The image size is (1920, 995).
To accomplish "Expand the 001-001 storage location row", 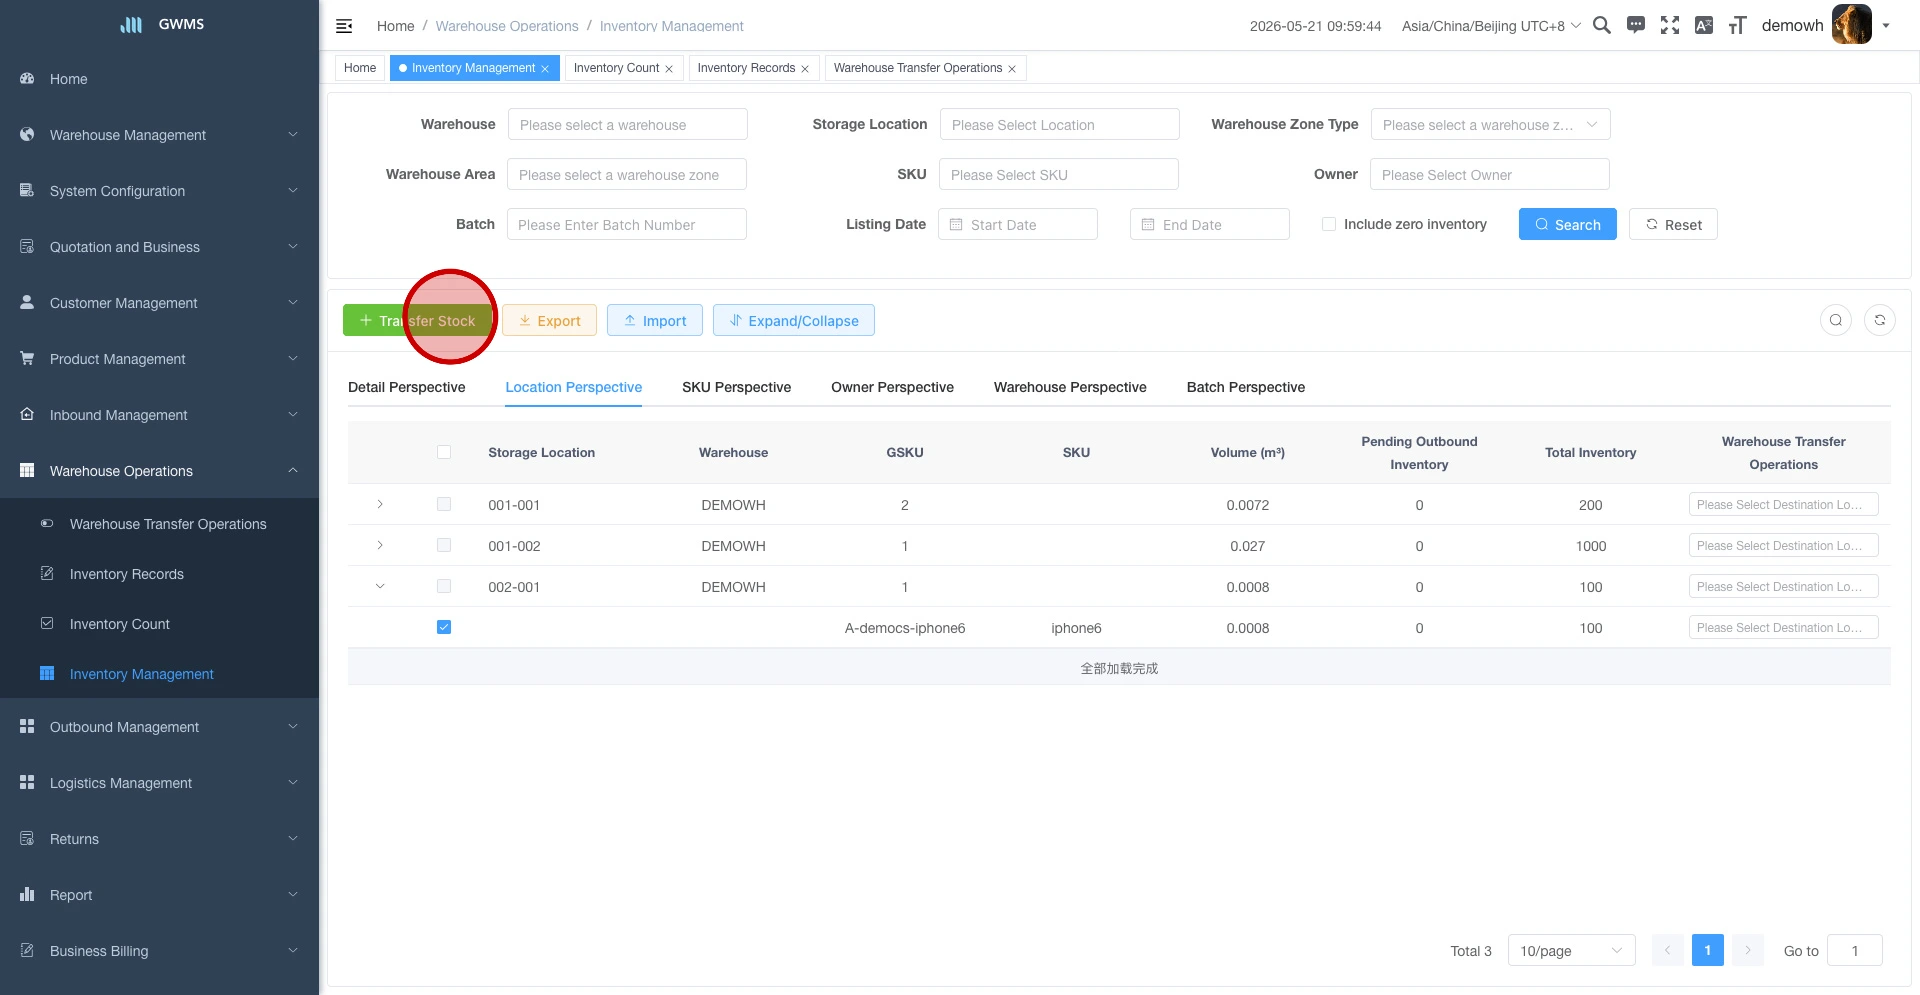I will [380, 504].
